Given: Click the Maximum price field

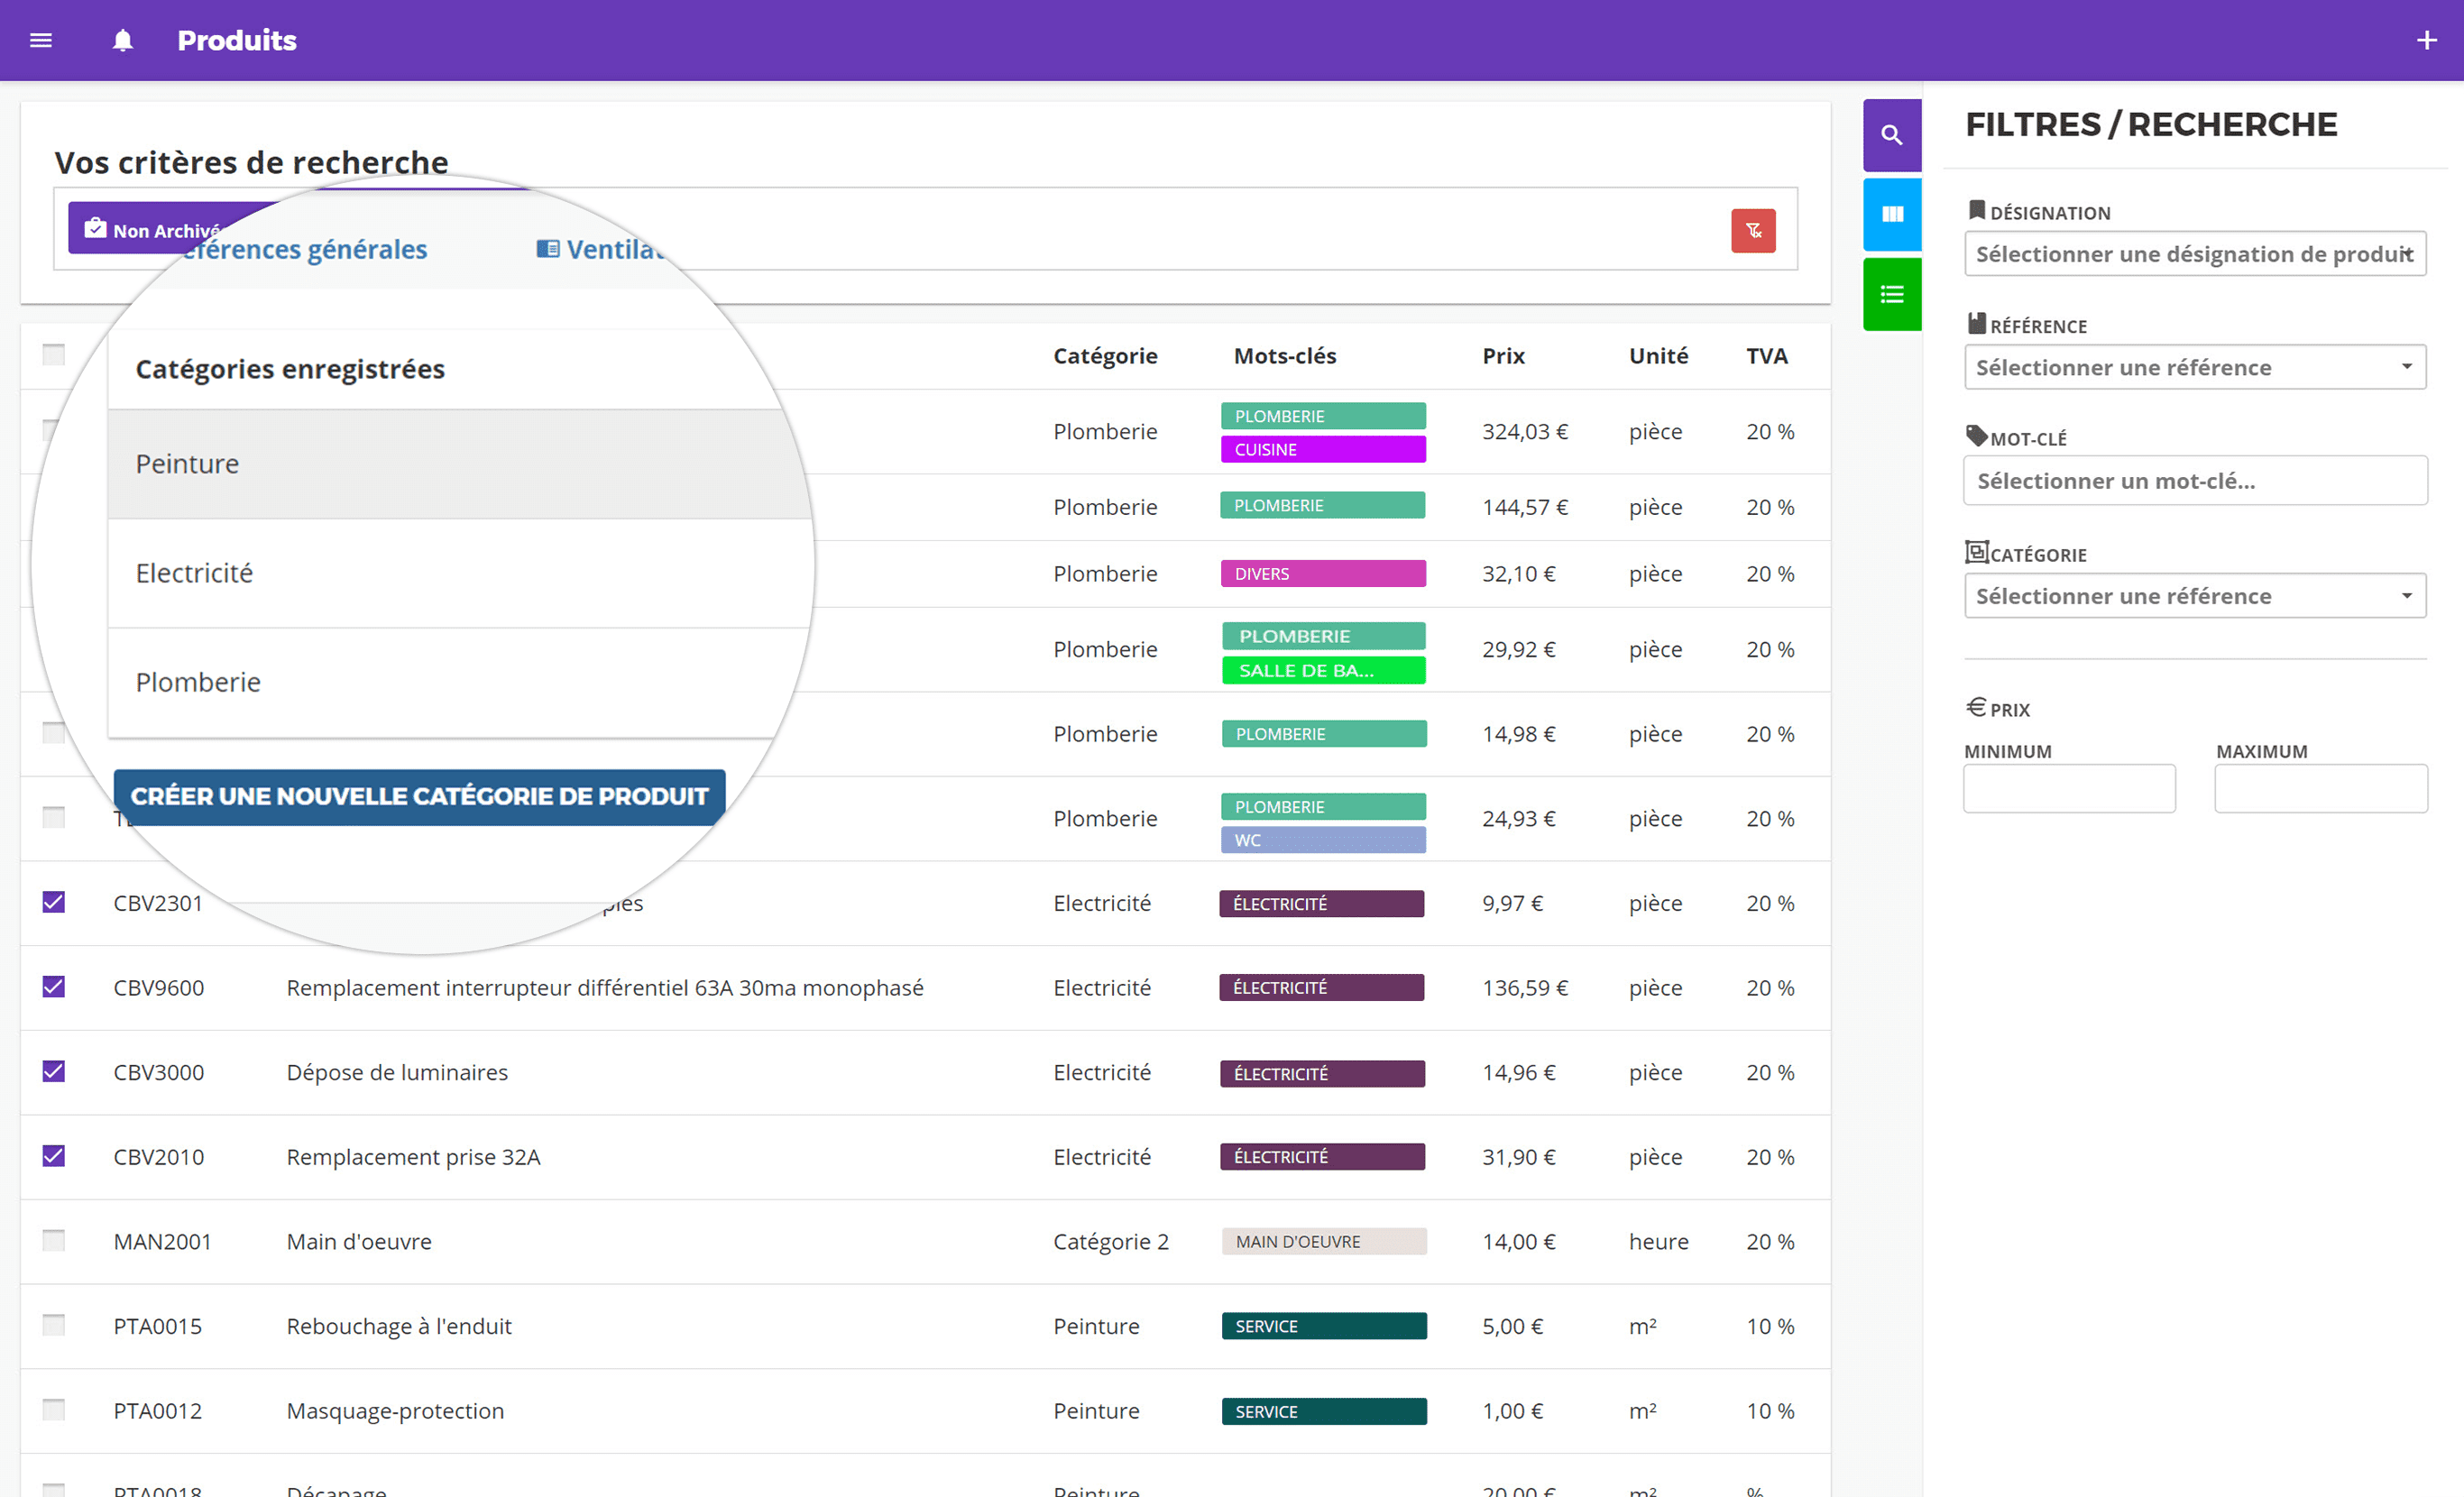Looking at the screenshot, I should pyautogui.click(x=2320, y=789).
